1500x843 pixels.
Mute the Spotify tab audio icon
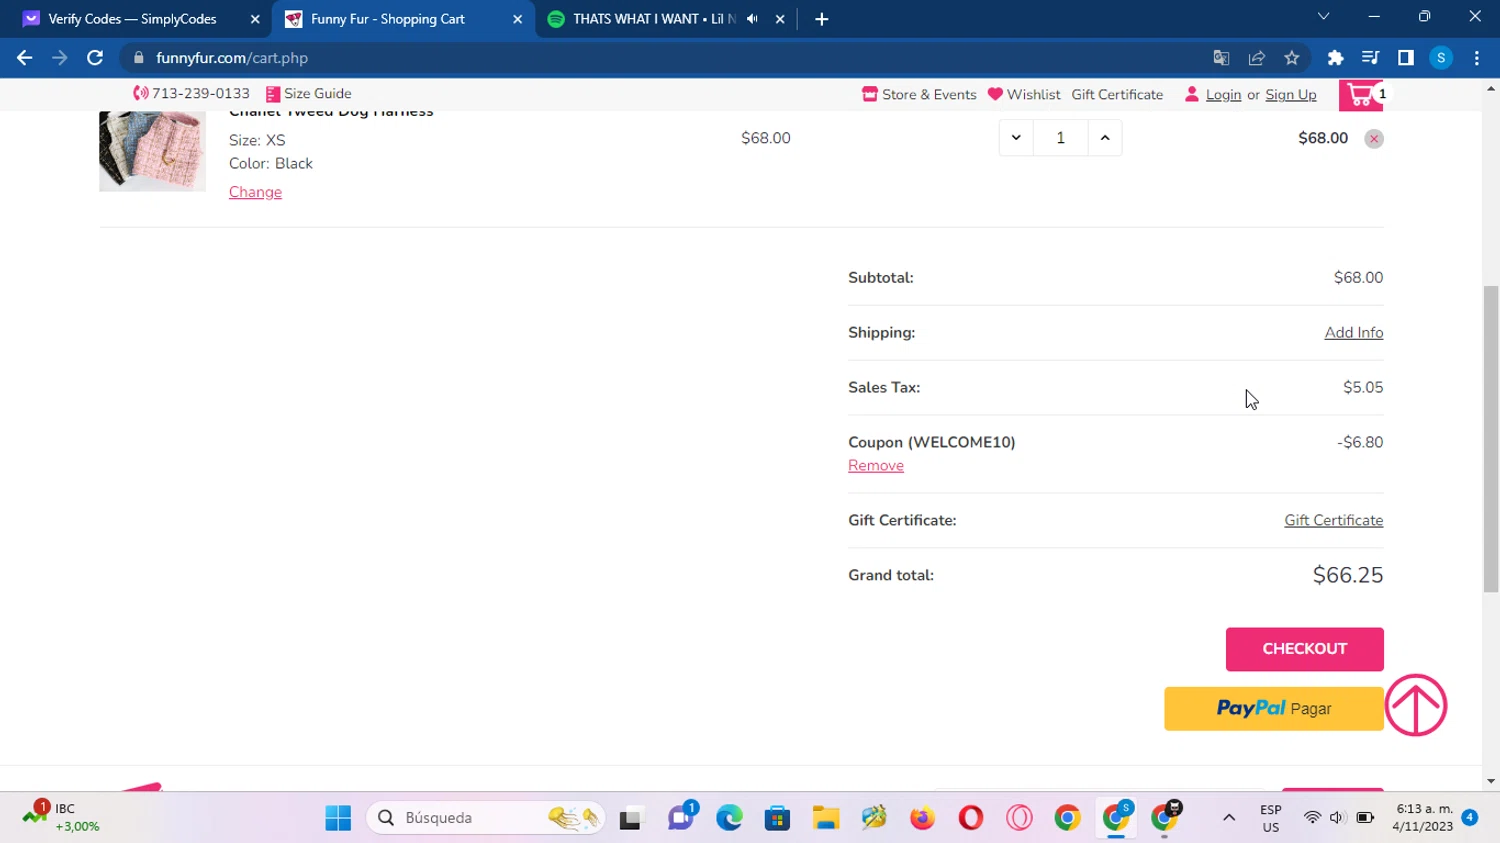click(x=752, y=19)
